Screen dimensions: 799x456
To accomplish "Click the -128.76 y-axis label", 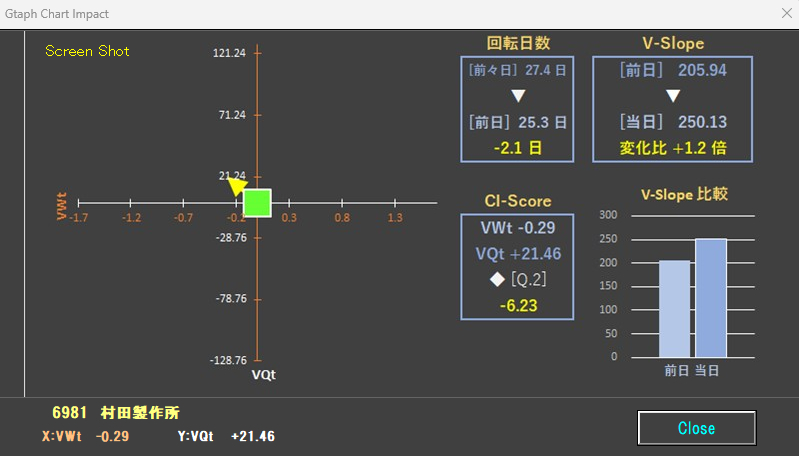I will (228, 361).
